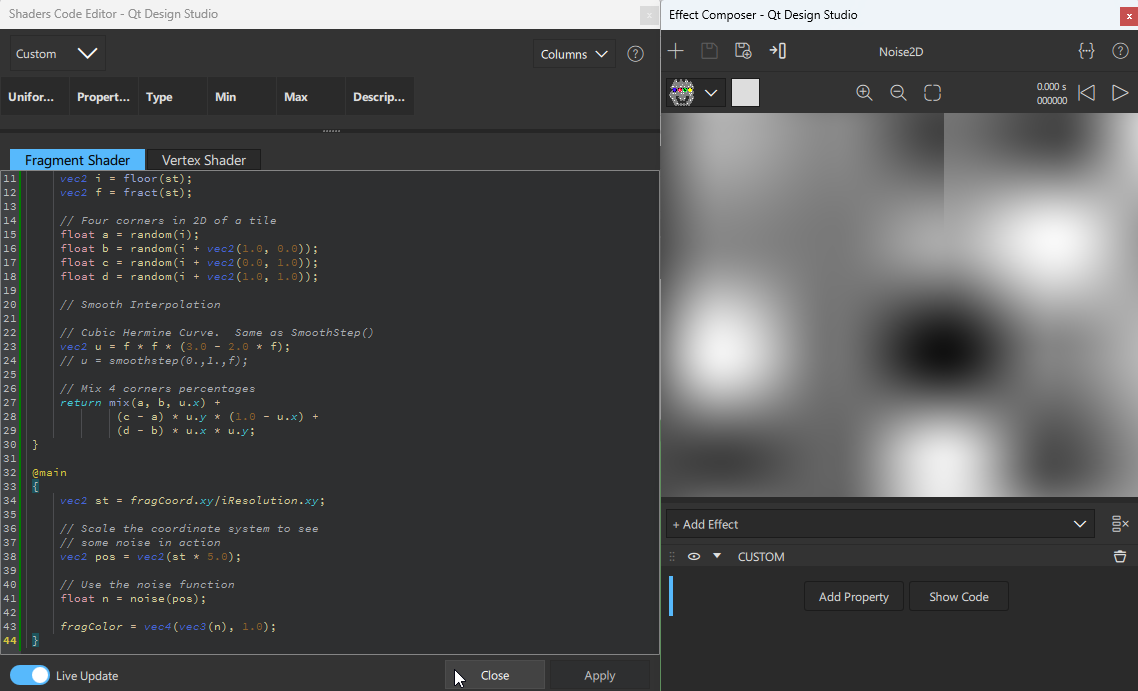Create a new composition with the plus icon
The width and height of the screenshot is (1138, 691).
[676, 50]
